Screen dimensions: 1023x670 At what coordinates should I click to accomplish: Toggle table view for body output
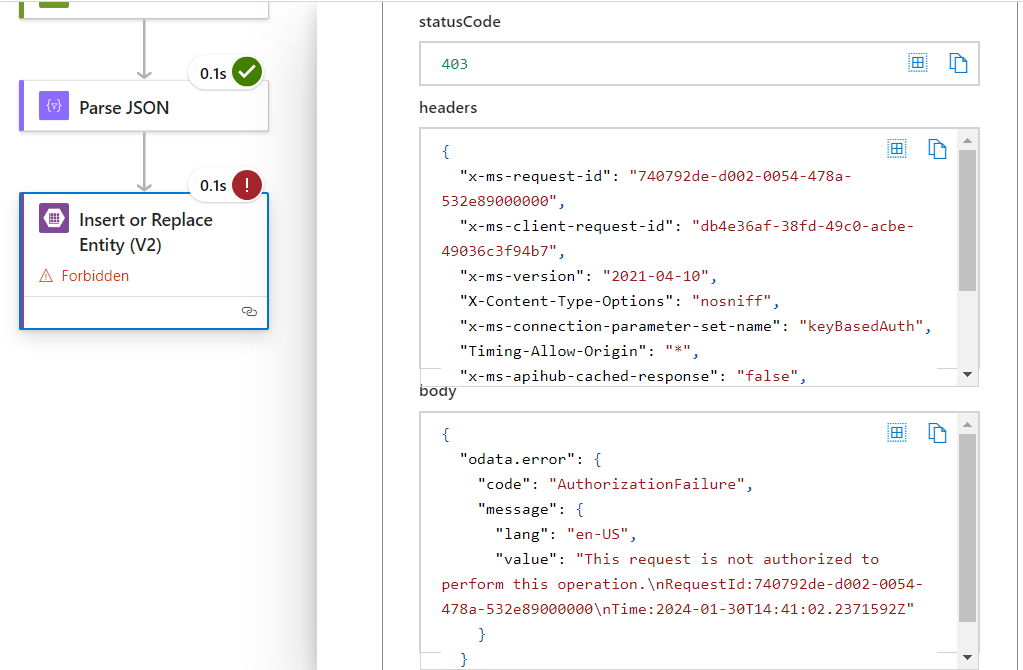[x=897, y=433]
